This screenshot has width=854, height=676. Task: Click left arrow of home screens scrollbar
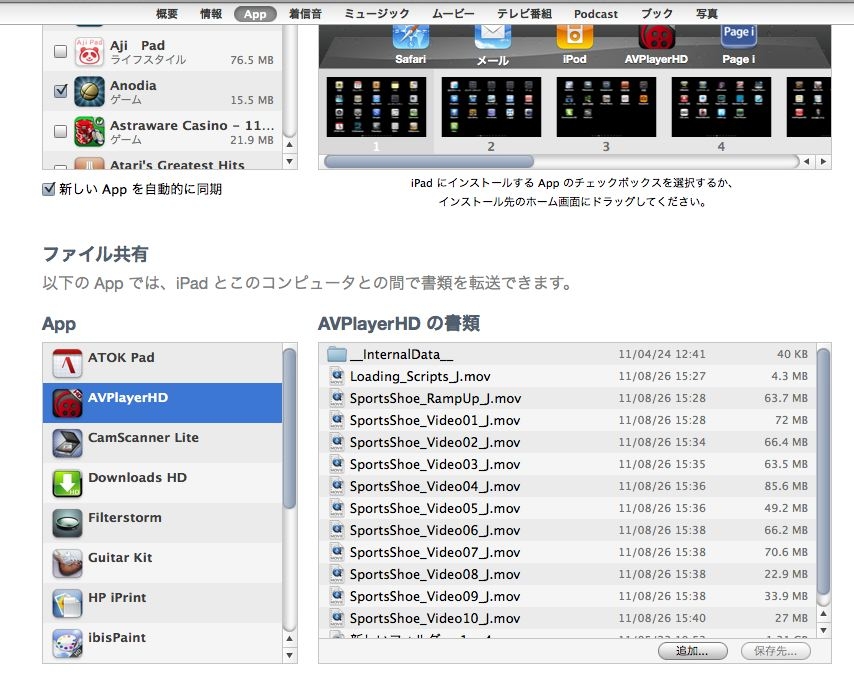[x=807, y=161]
